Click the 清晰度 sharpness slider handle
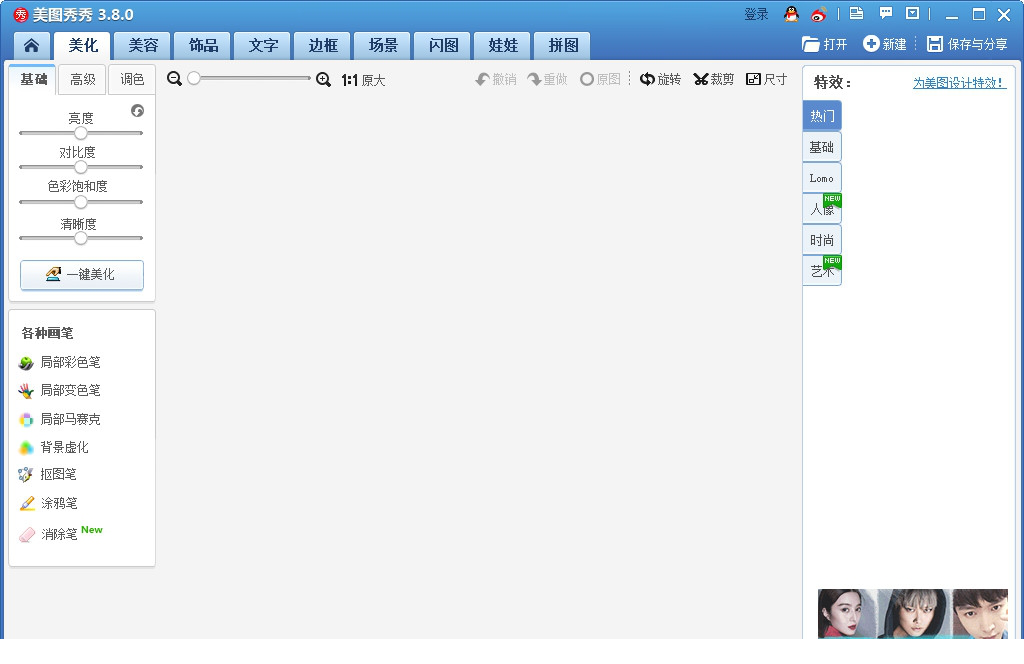 [80, 238]
